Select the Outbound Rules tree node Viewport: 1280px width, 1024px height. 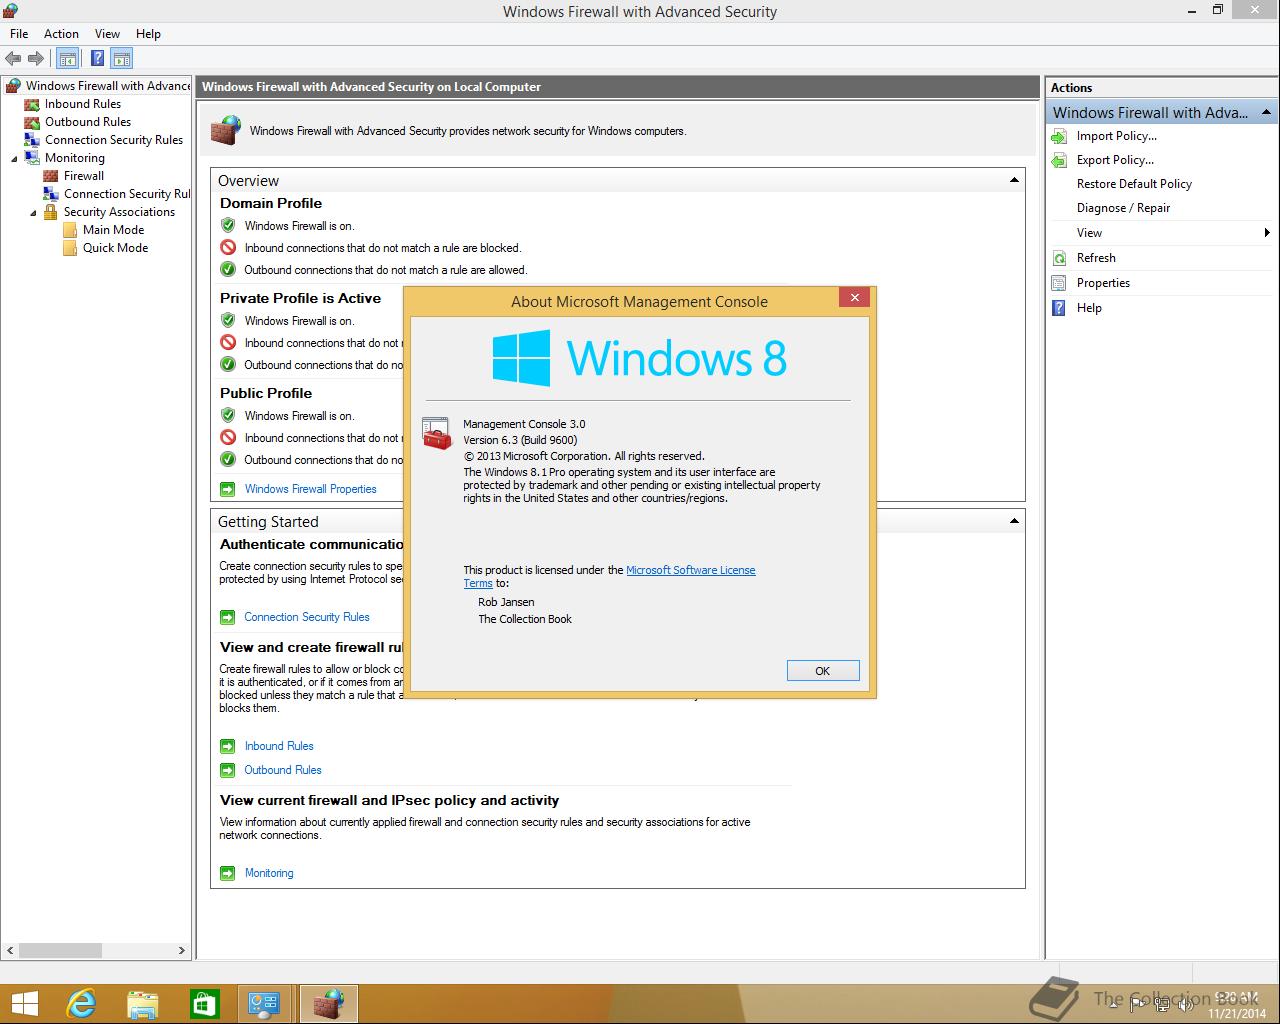(88, 122)
